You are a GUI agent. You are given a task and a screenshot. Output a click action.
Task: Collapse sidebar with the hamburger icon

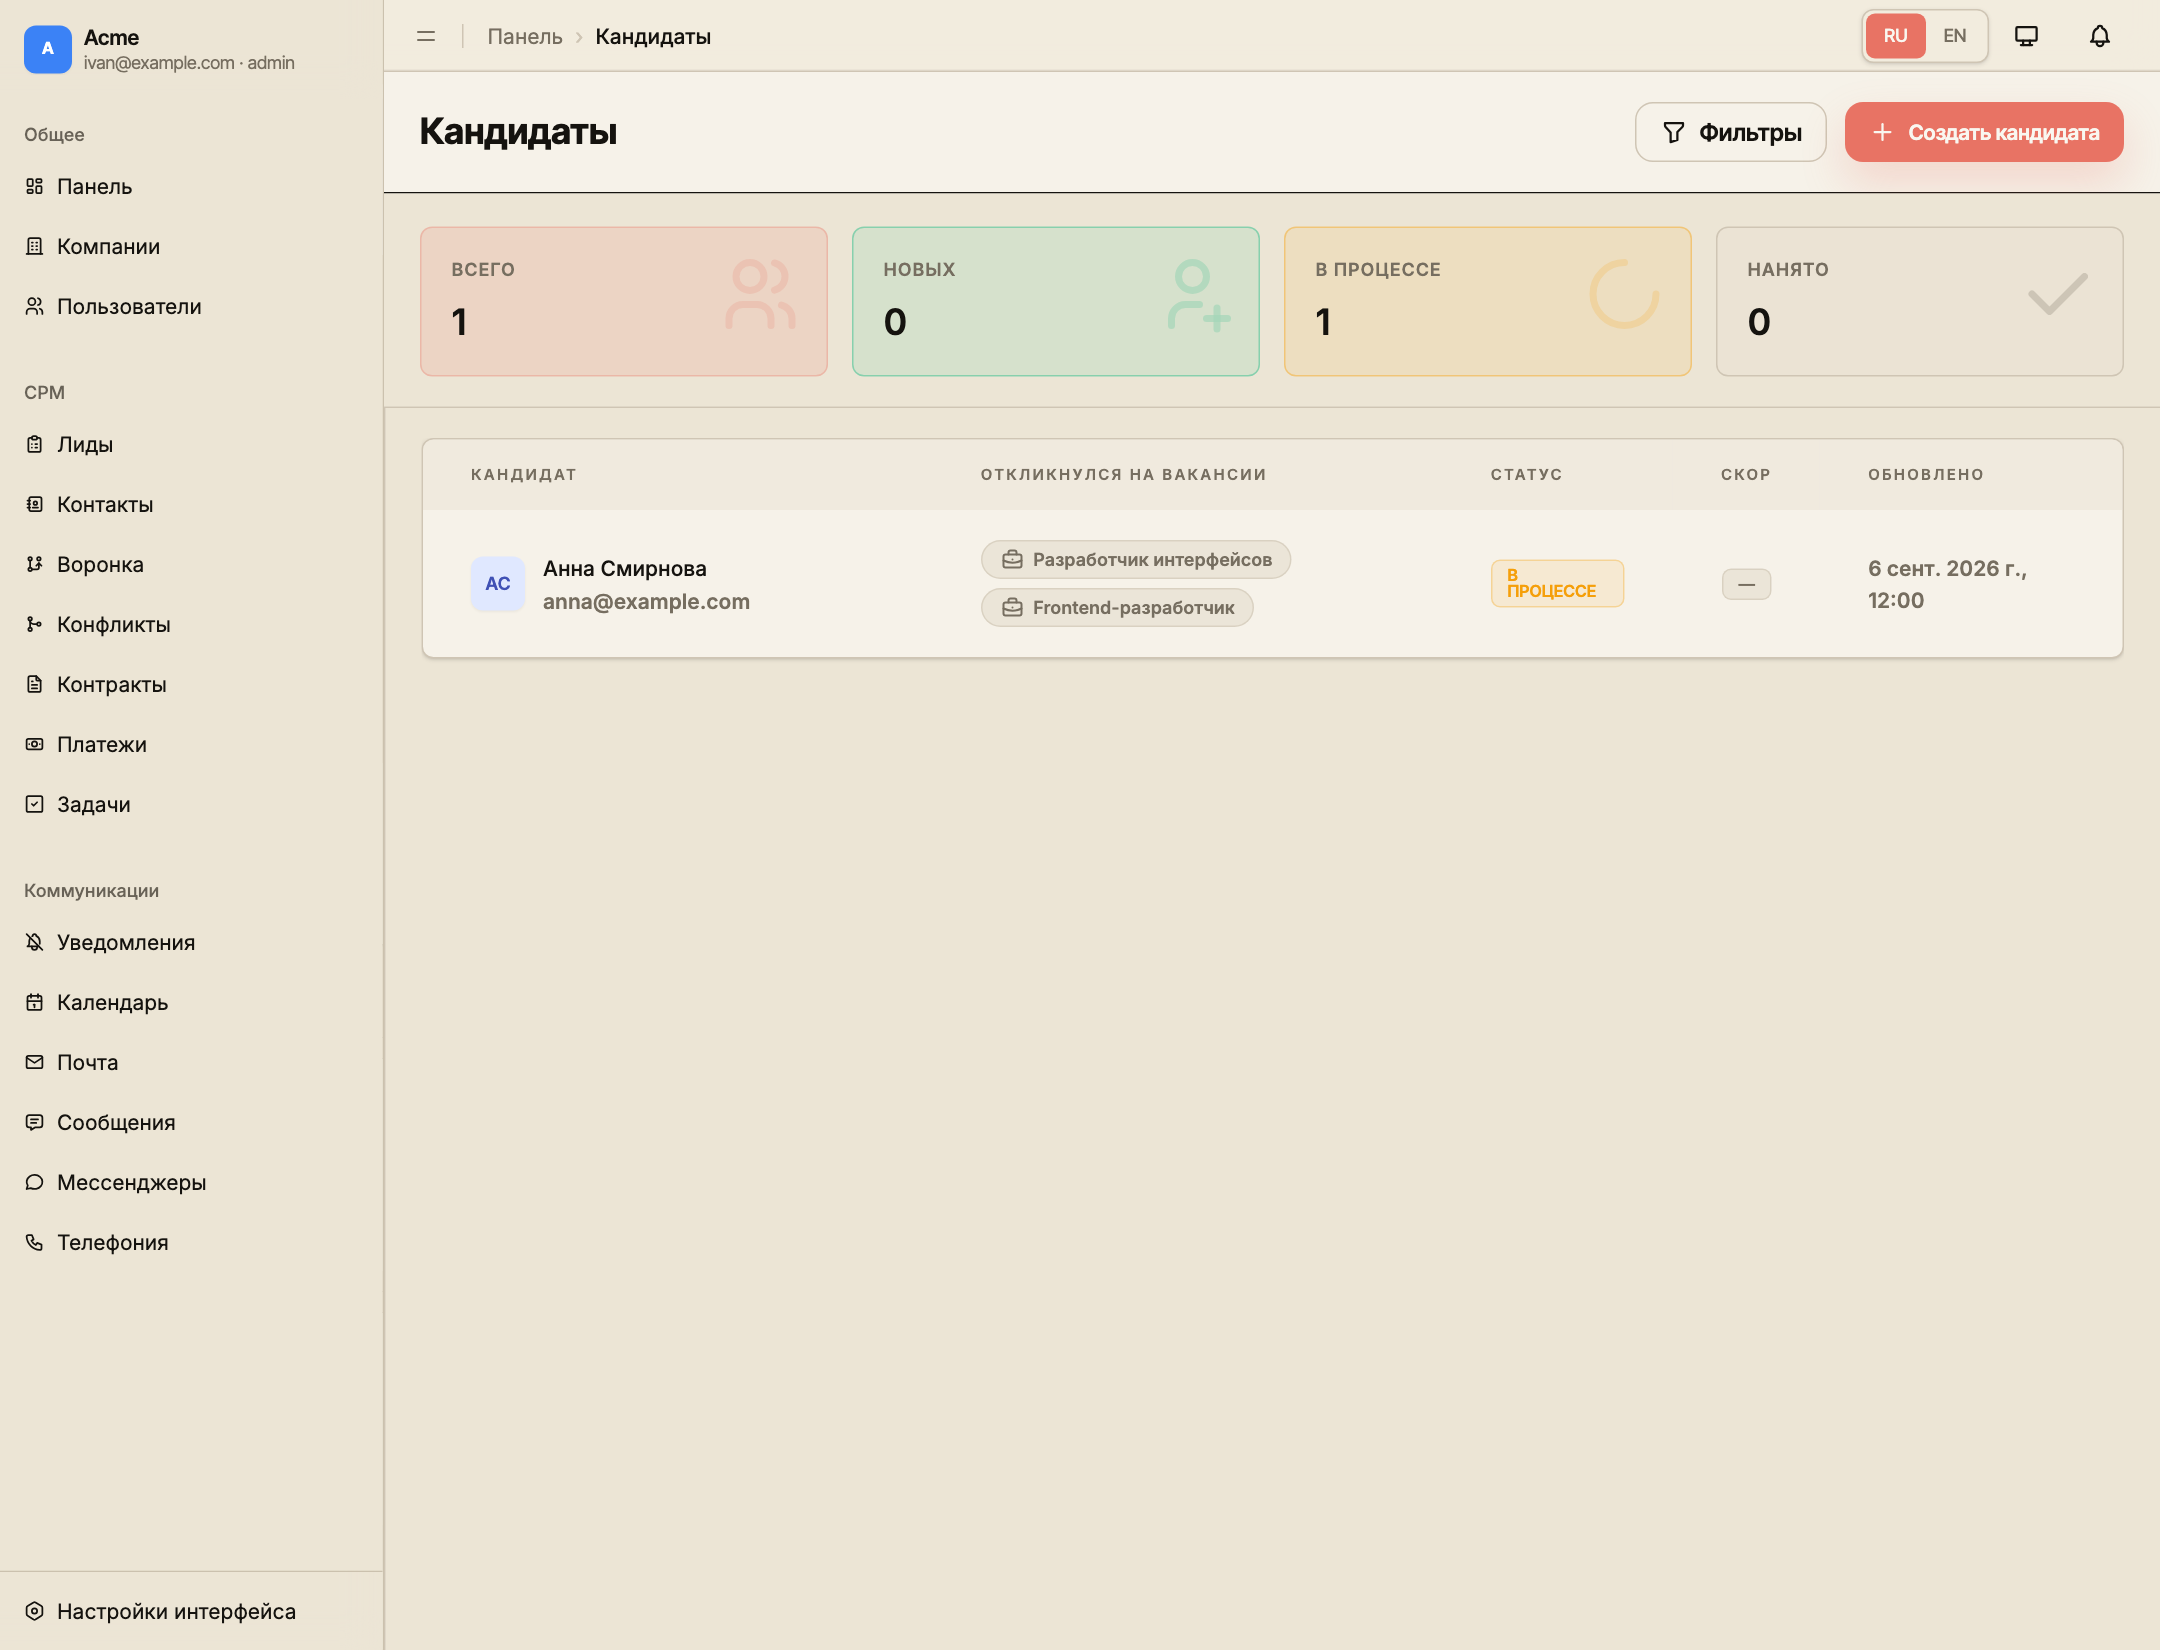tap(426, 37)
